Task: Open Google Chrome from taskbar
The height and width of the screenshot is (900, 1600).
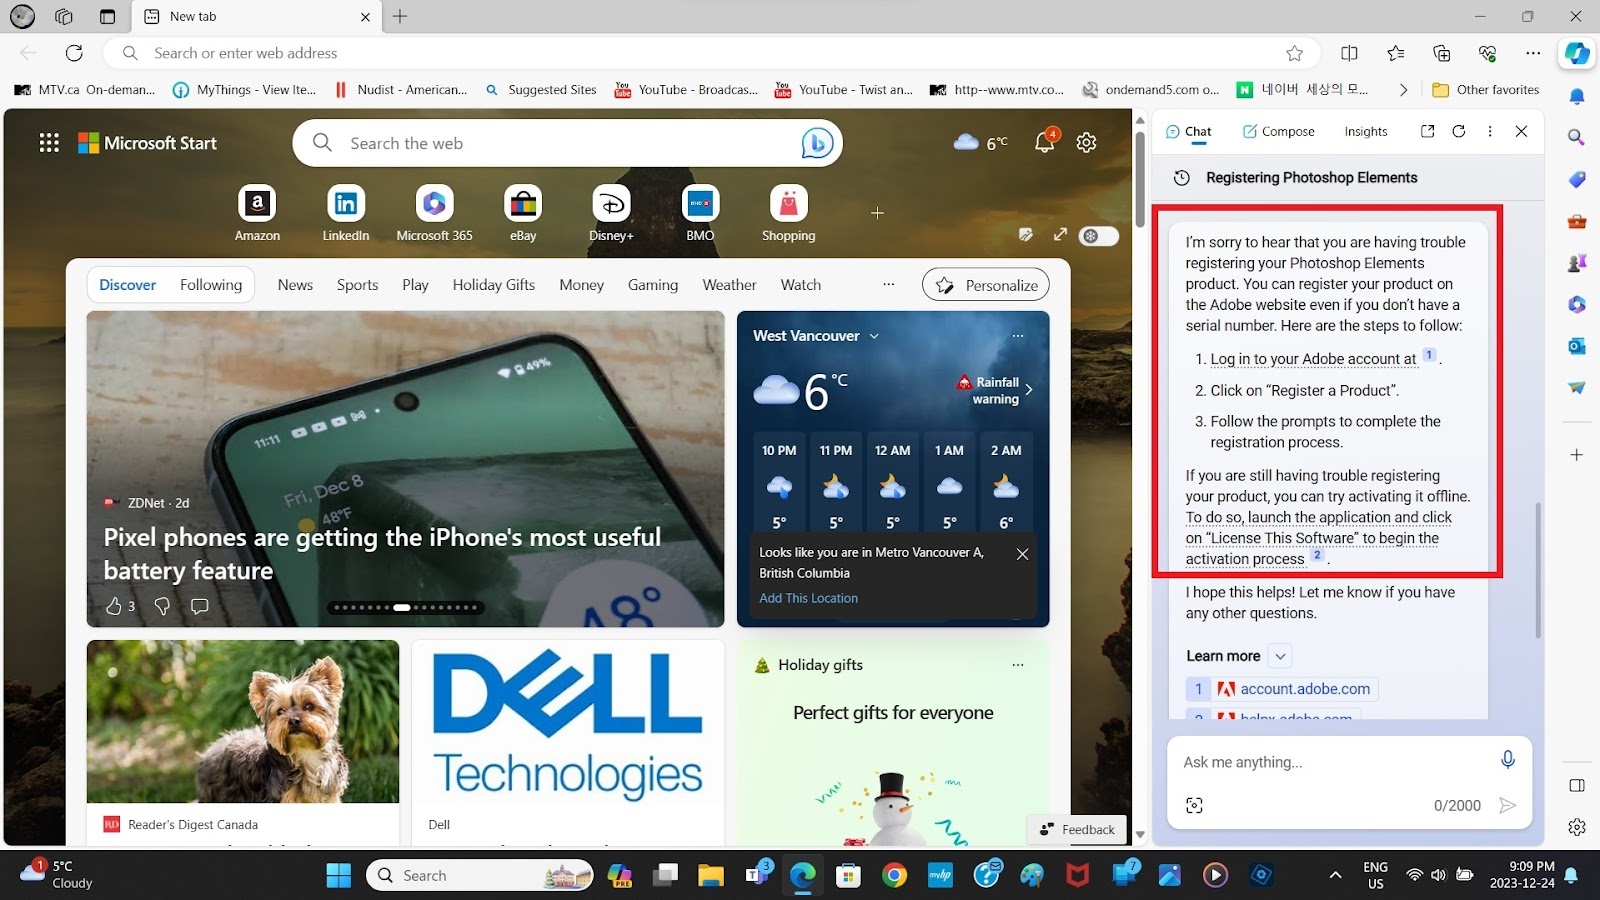Action: pos(894,875)
